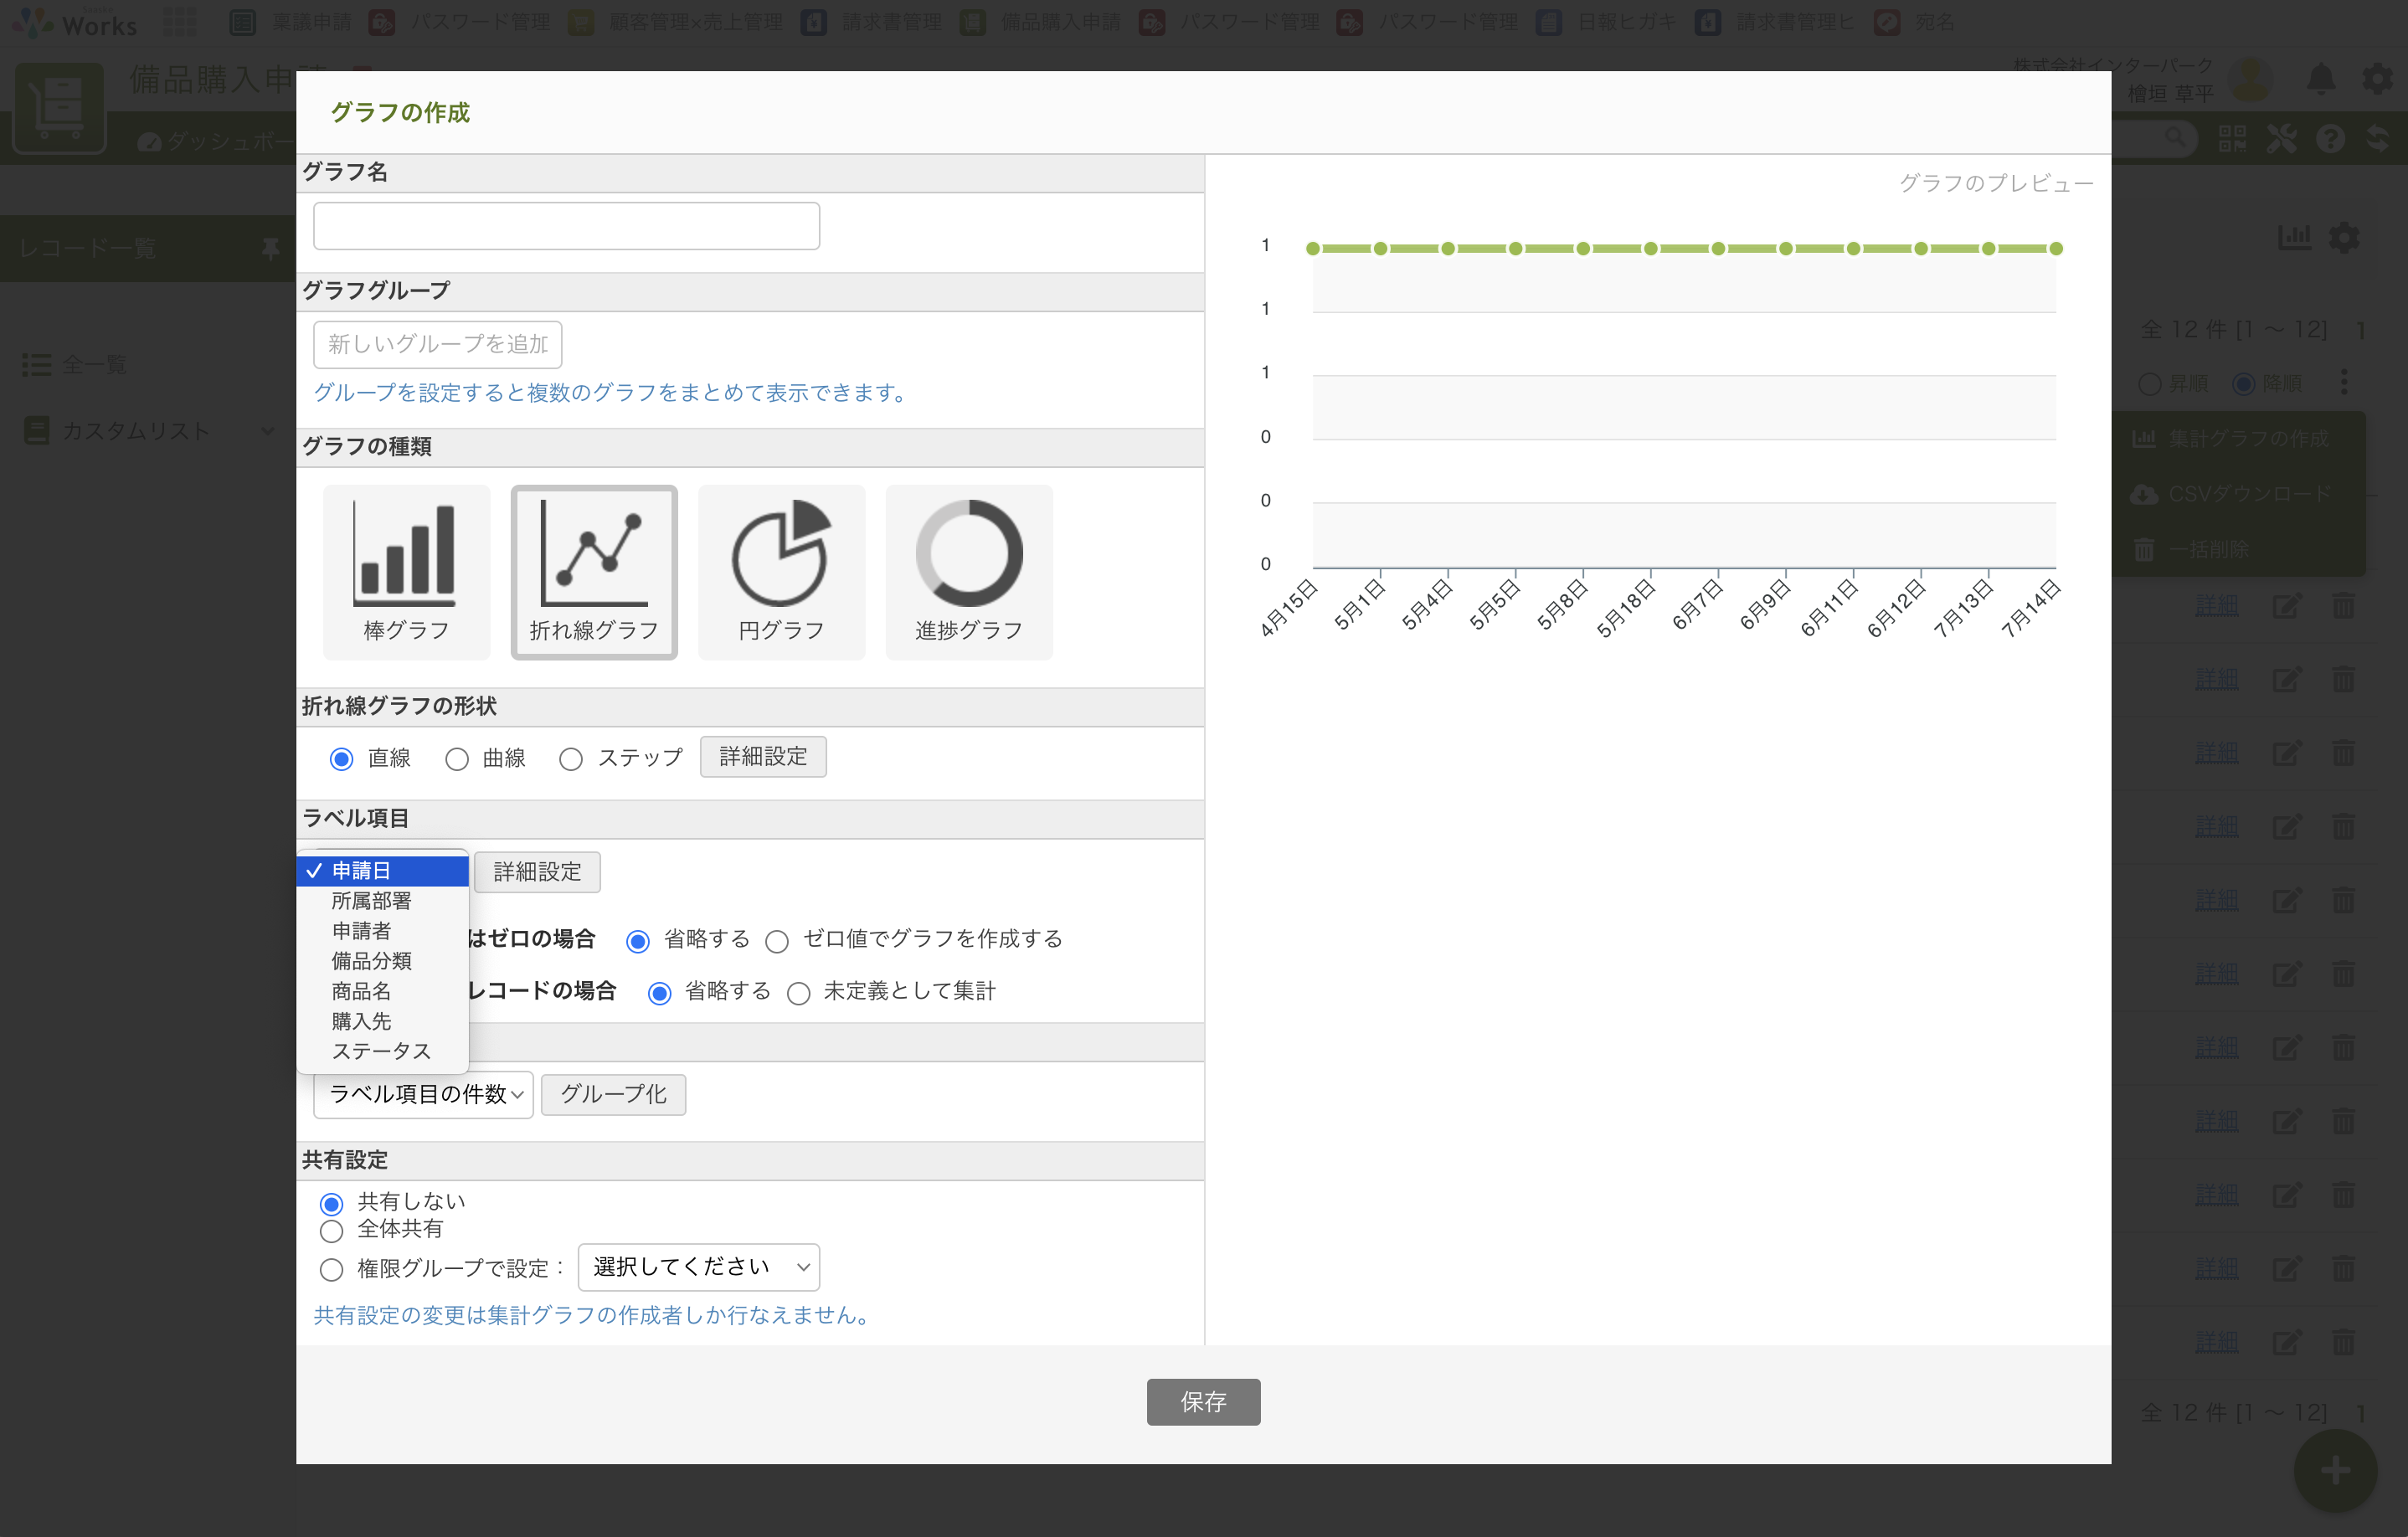2408x1537 pixels.
Task: Click the 保存 save button
Action: click(x=1203, y=1402)
